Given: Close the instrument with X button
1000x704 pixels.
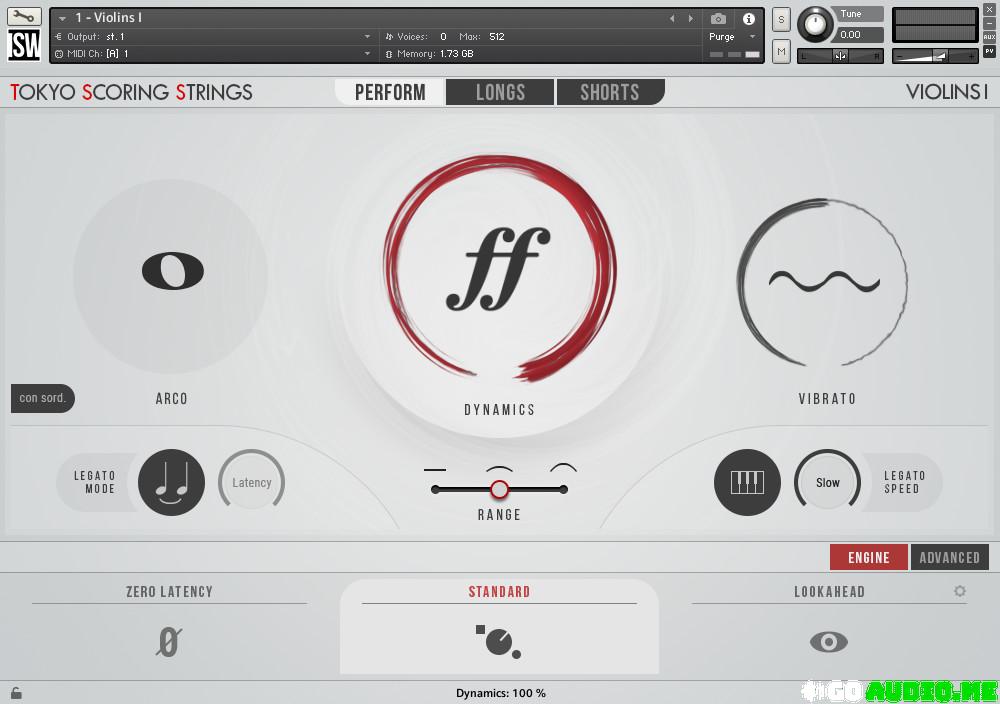Looking at the screenshot, I should click(x=989, y=10).
